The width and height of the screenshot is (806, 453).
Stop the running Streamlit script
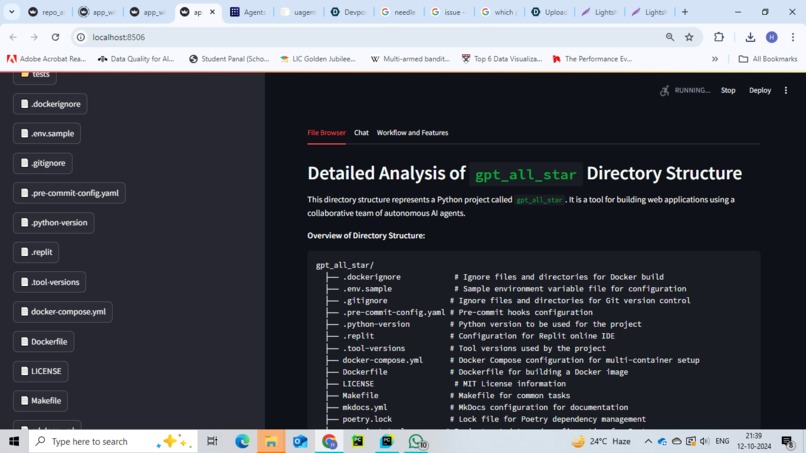pyautogui.click(x=728, y=90)
